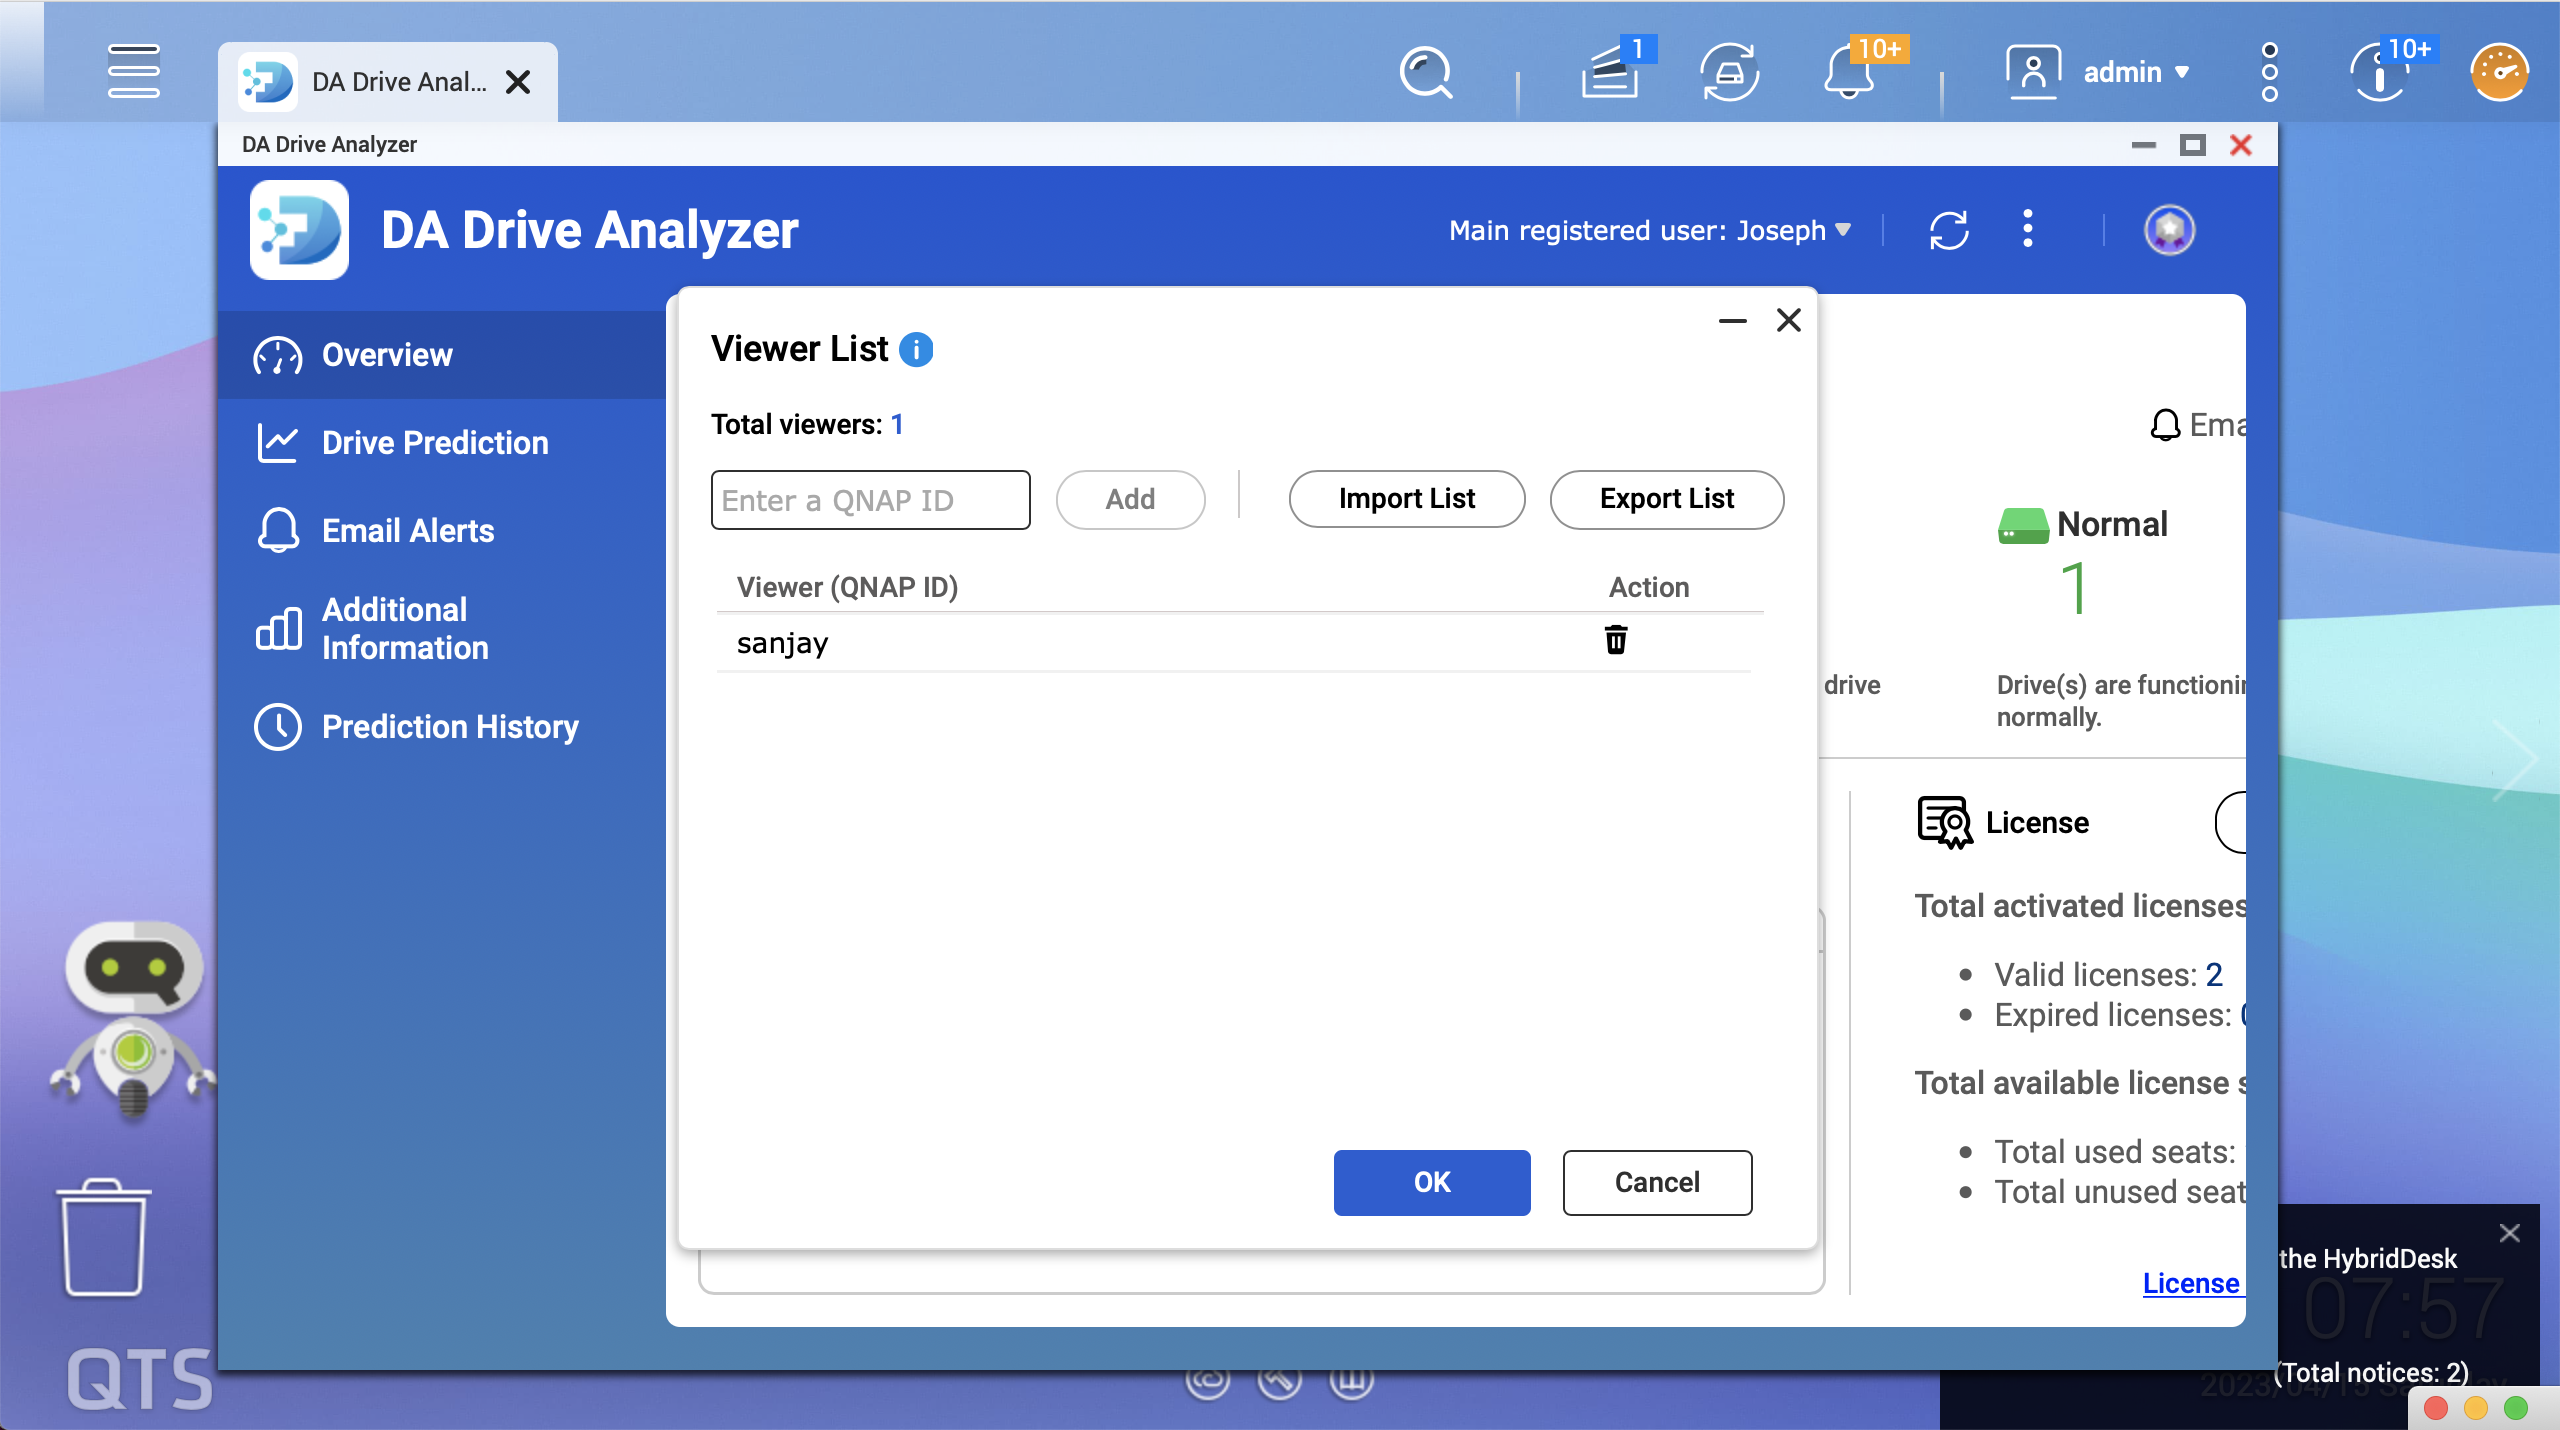
Task: Open the desktop Recycle Bin icon
Action: [x=104, y=1237]
